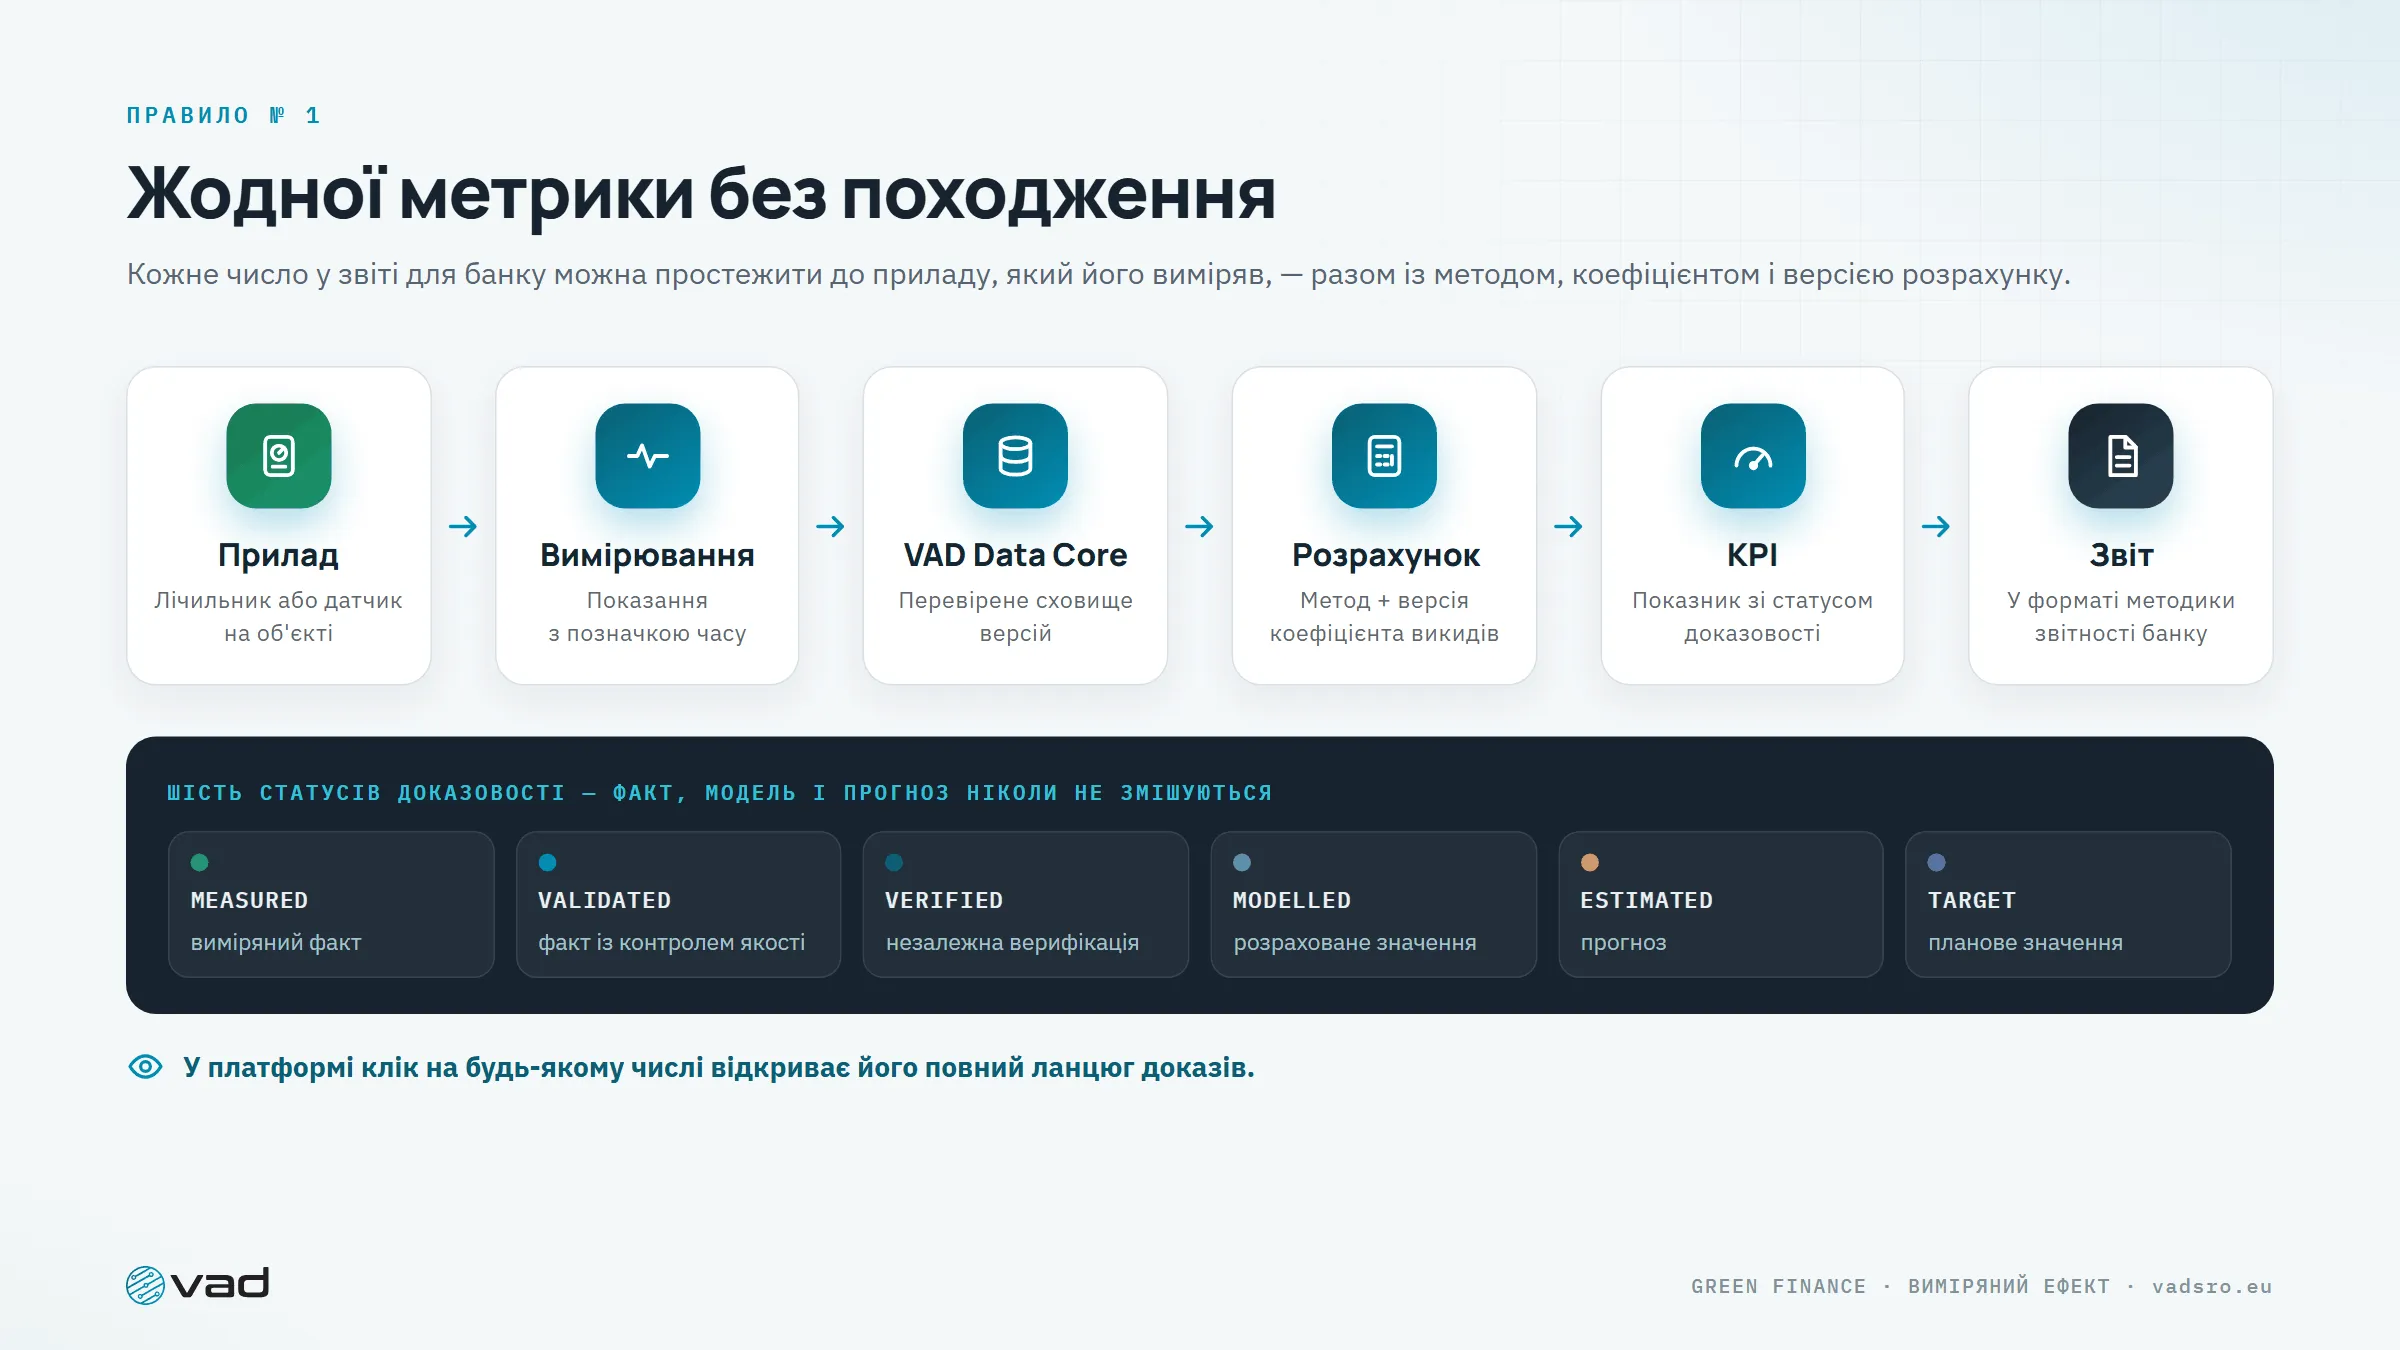This screenshot has height=1350, width=2400.
Task: Click 'Метод + версія коефіцієнта викидів' text
Action: (x=1384, y=617)
